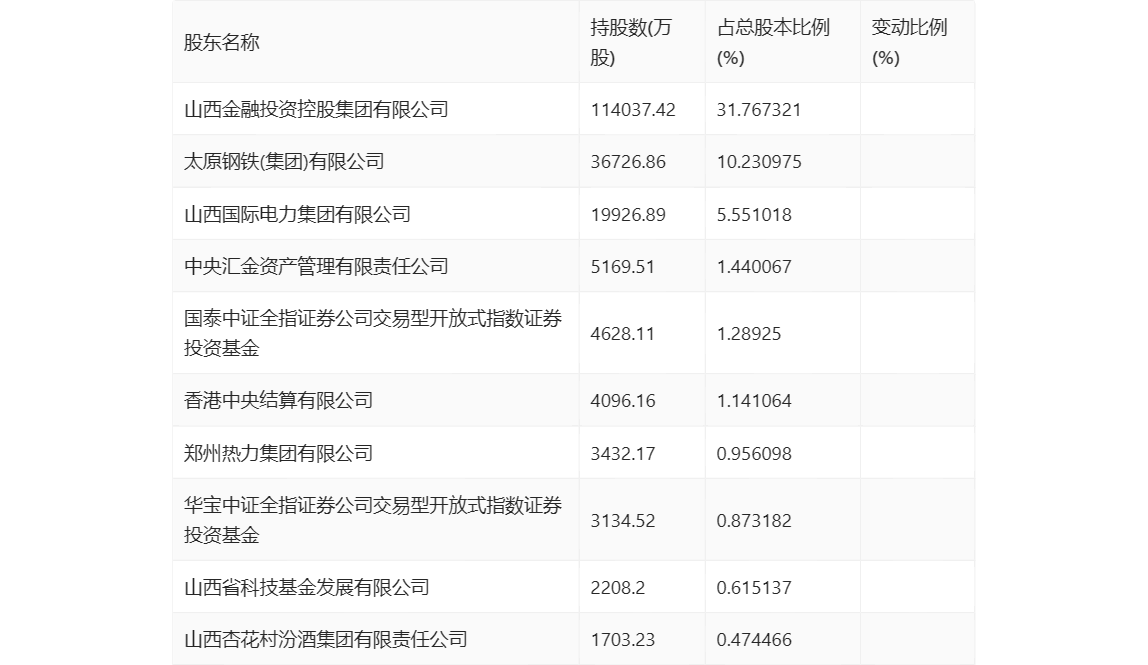Select 中央汇金资产管理有限责任公司 shareholder name
Screen dimensions: 1148x665
click(x=316, y=267)
